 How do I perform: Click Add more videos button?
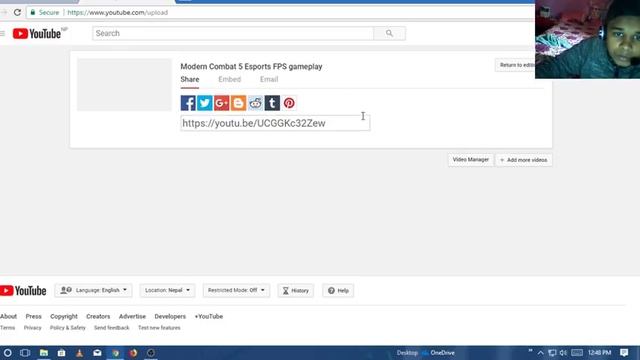pos(524,160)
